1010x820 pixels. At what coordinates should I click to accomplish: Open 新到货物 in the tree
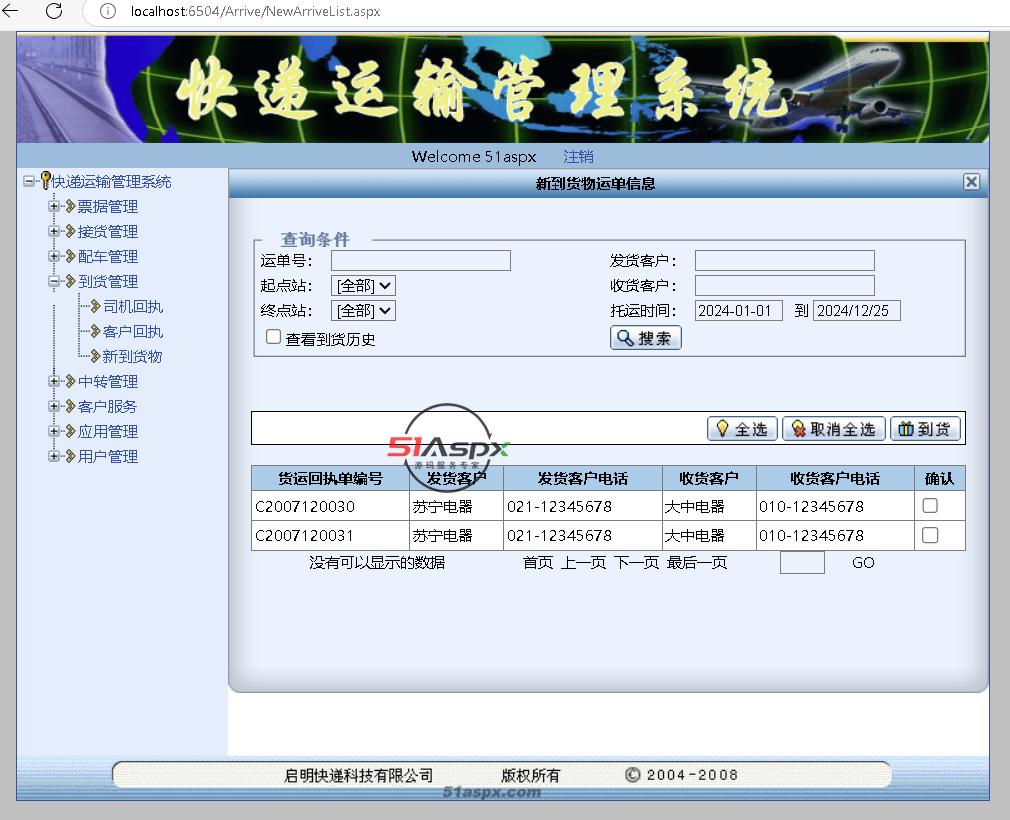[132, 357]
